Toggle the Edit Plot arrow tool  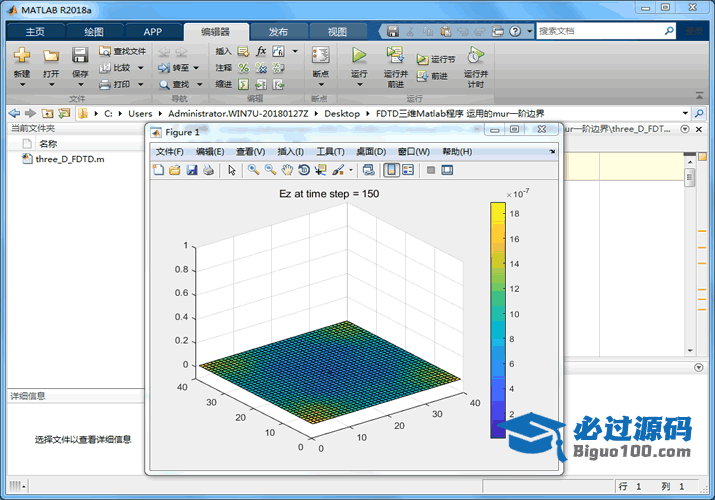click(231, 170)
